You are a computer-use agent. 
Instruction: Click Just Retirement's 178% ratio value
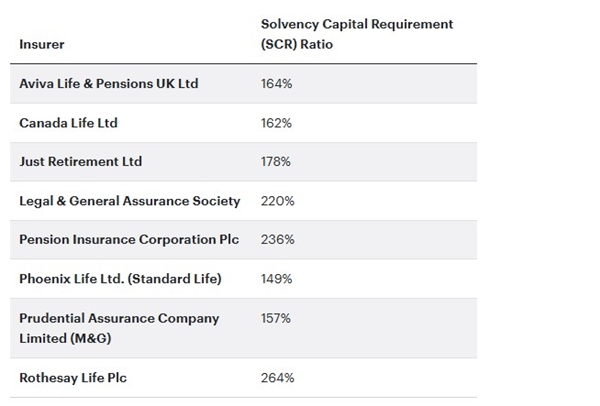276,162
